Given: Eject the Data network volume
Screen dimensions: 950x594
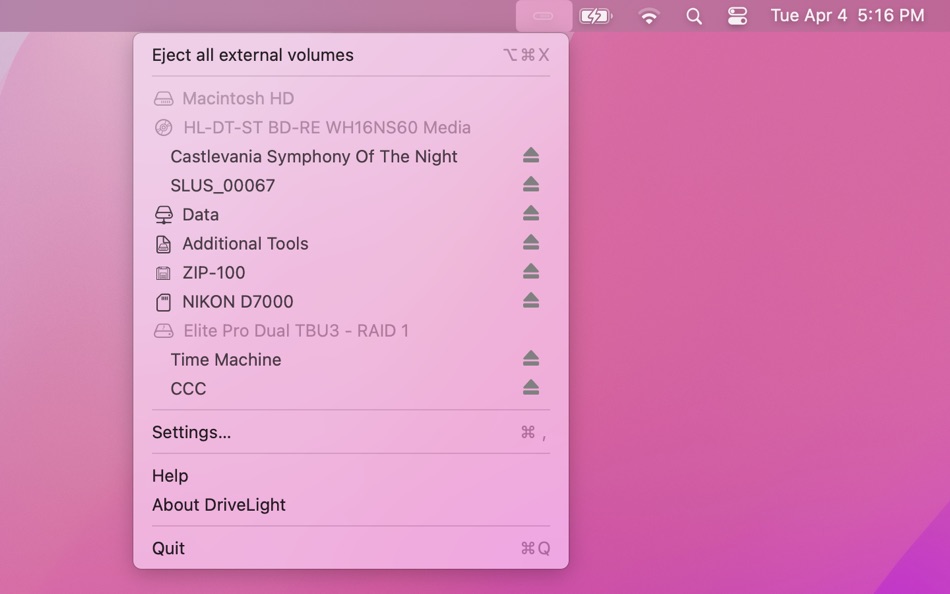Looking at the screenshot, I should [531, 214].
